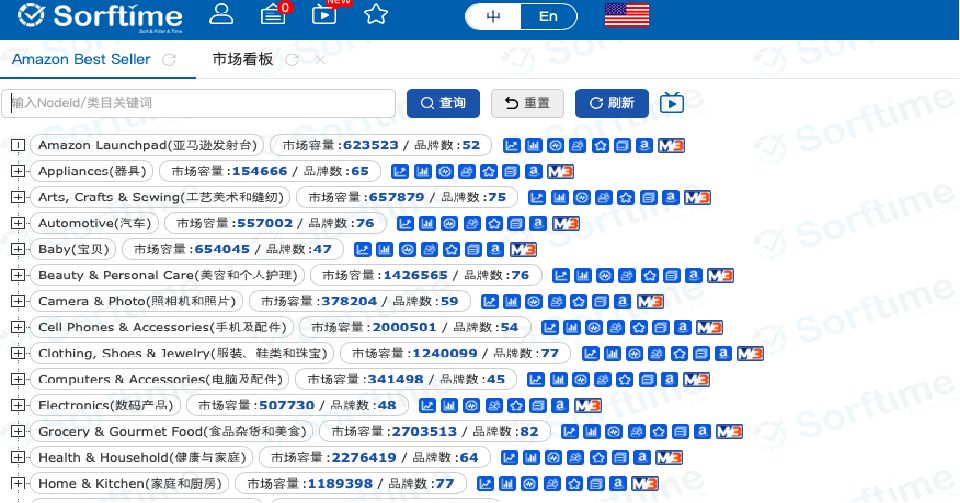Expand the Camera & Photo node

point(18,302)
